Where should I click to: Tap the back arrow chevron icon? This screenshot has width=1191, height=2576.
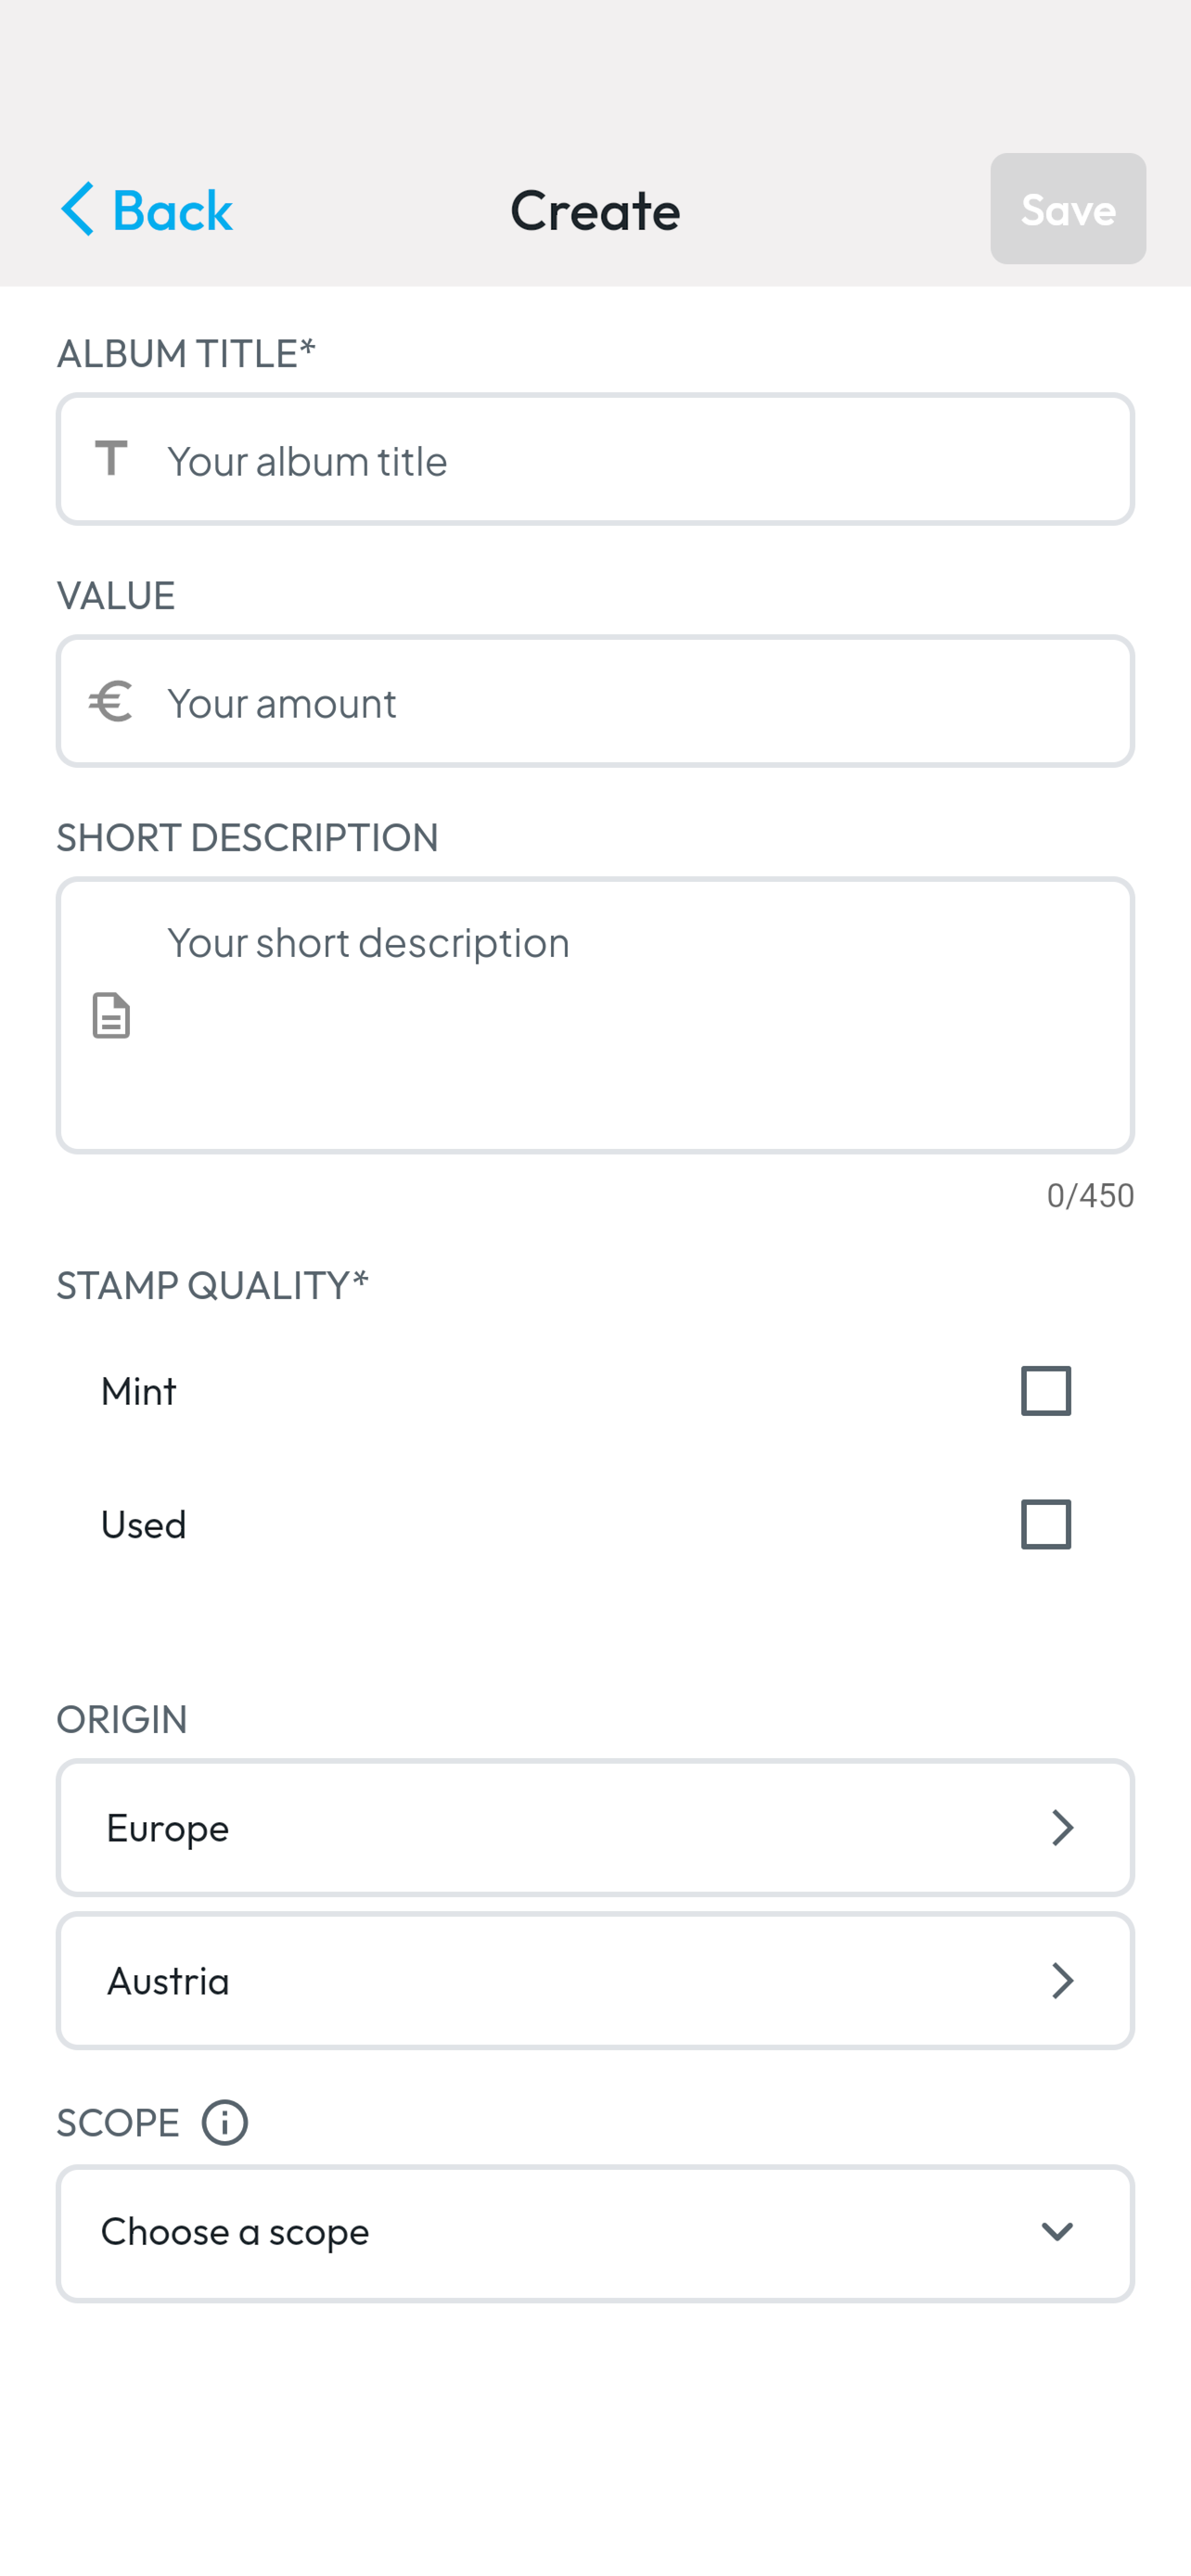pos(77,209)
